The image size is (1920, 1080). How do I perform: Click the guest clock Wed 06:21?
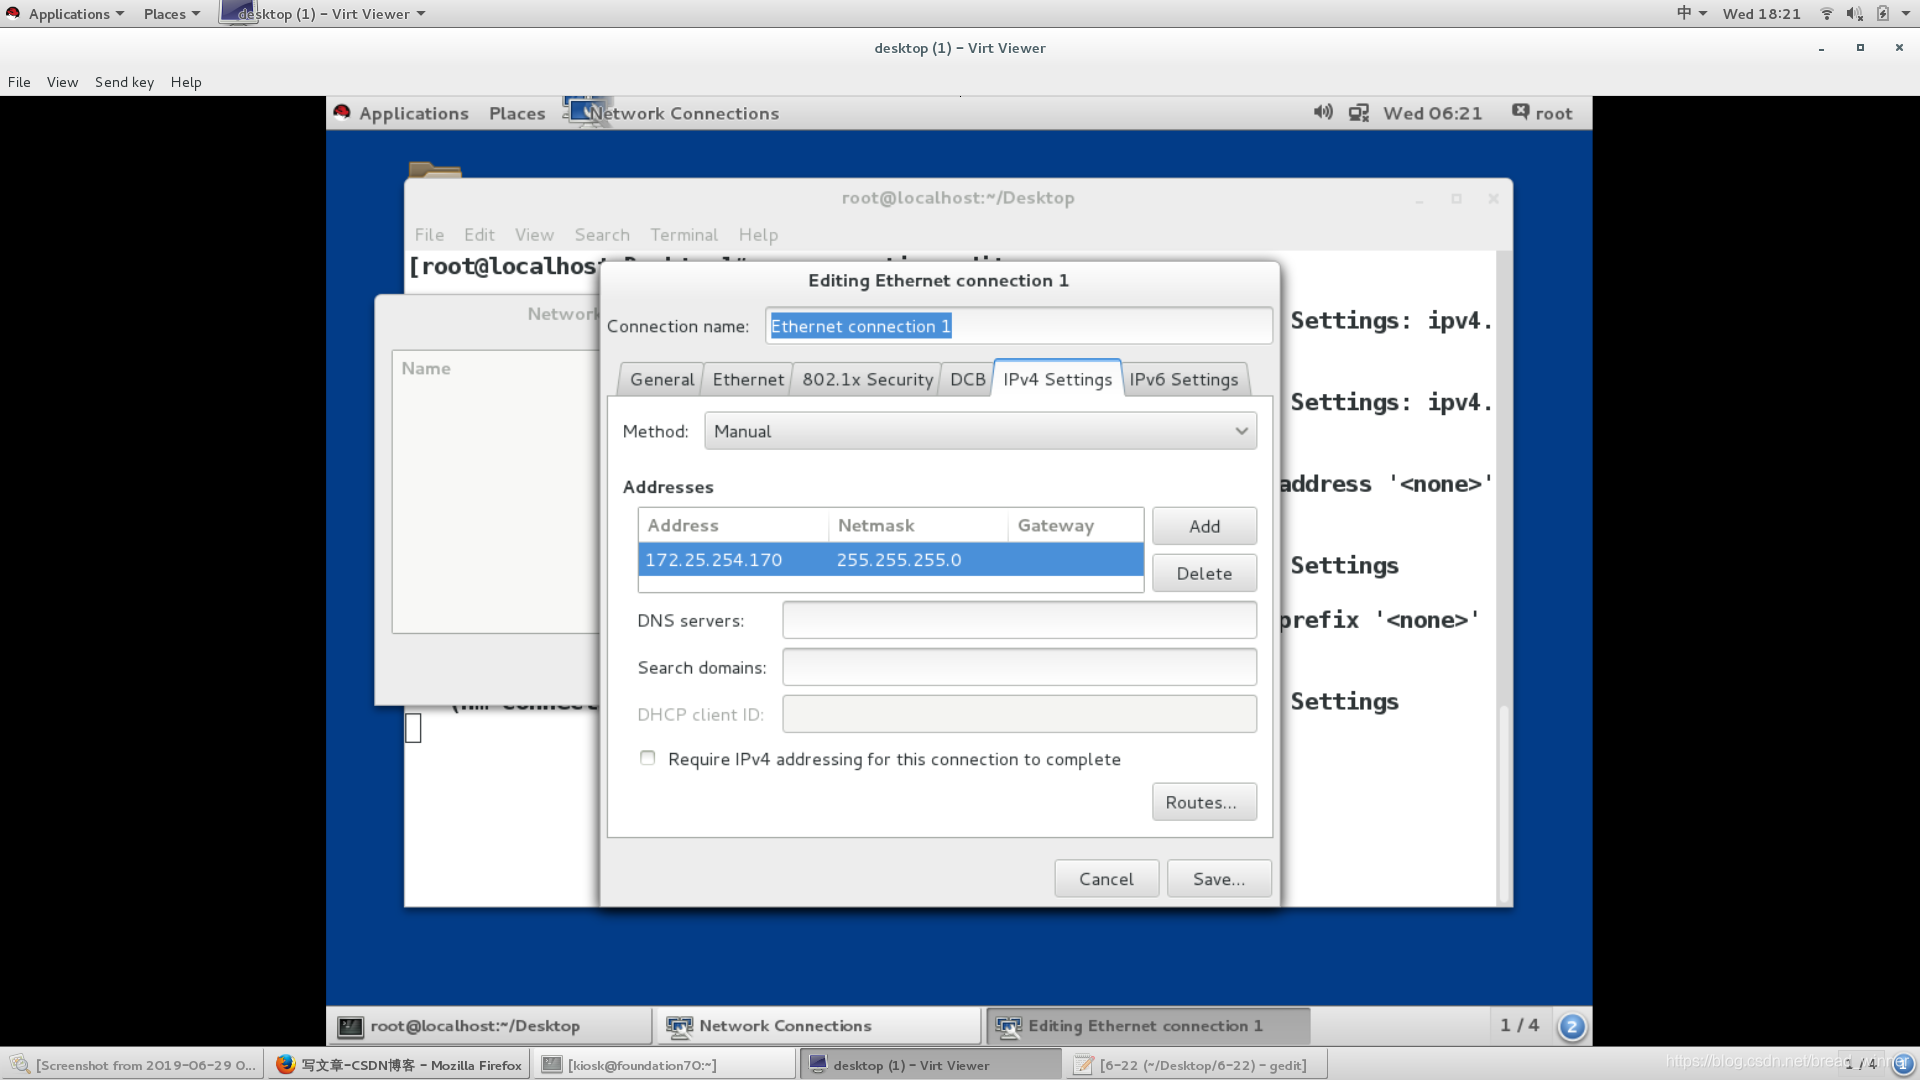pos(1432,113)
